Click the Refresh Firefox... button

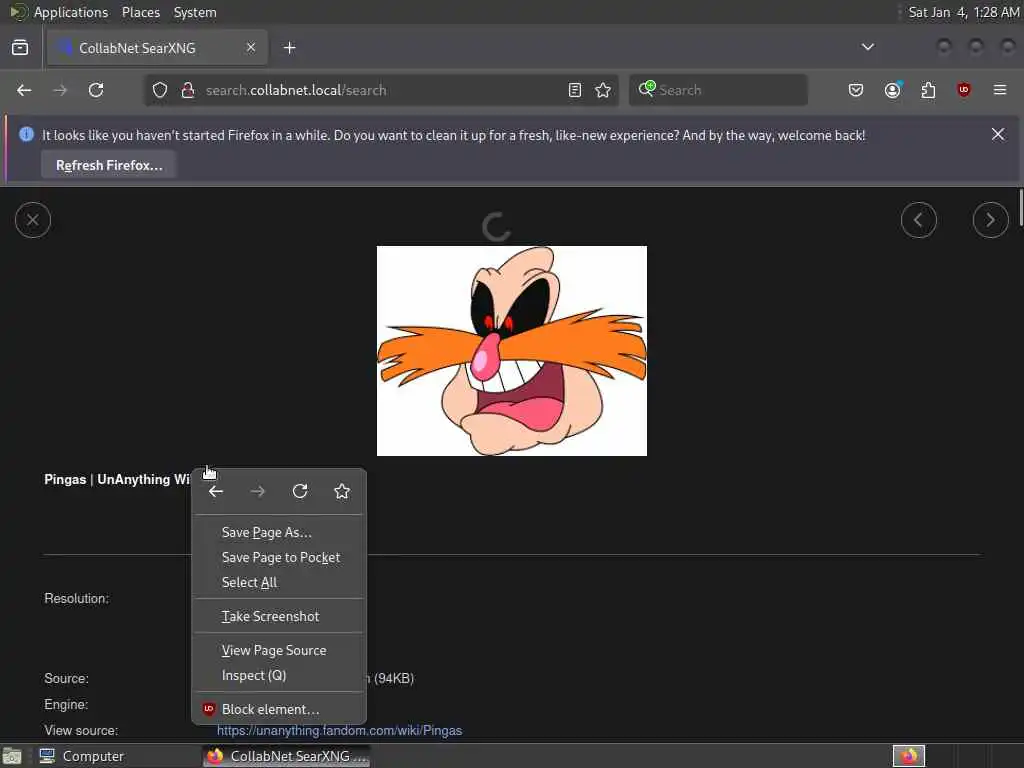point(109,165)
